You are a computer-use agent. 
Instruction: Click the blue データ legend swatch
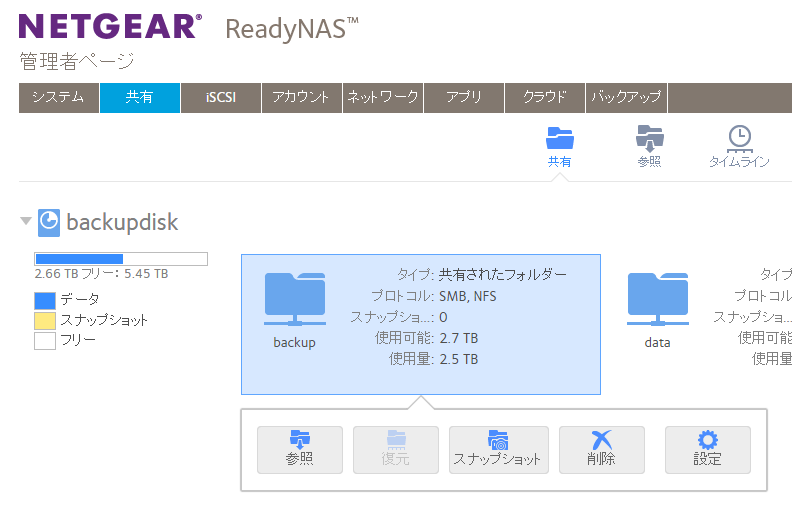[x=45, y=300]
